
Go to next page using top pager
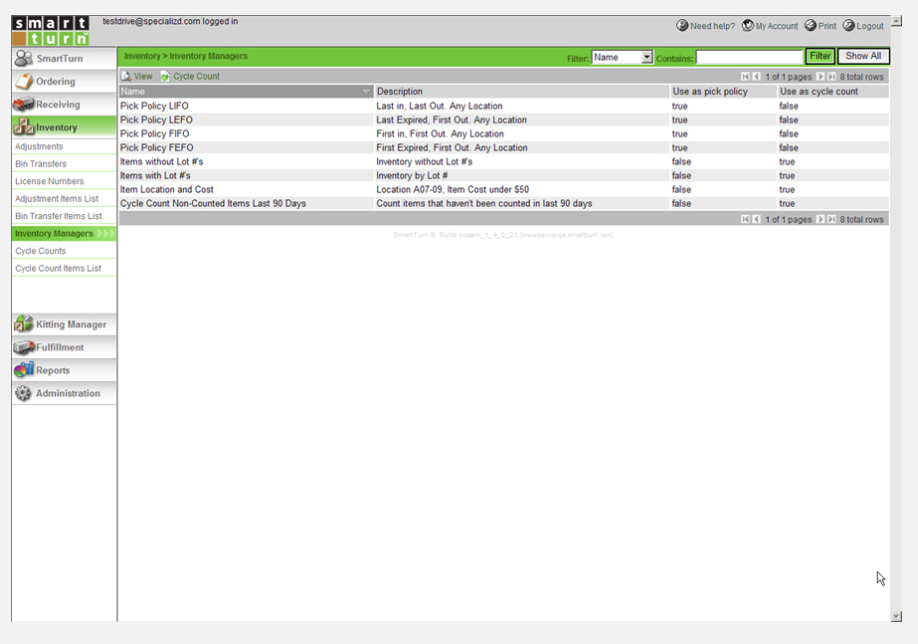pyautogui.click(x=820, y=77)
